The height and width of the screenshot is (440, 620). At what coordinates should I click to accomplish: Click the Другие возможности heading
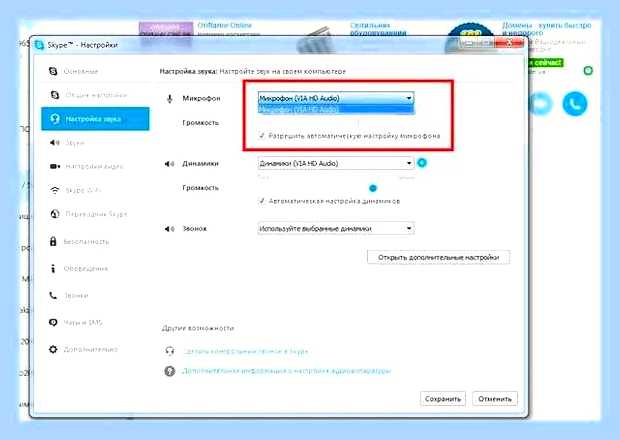[x=198, y=328]
